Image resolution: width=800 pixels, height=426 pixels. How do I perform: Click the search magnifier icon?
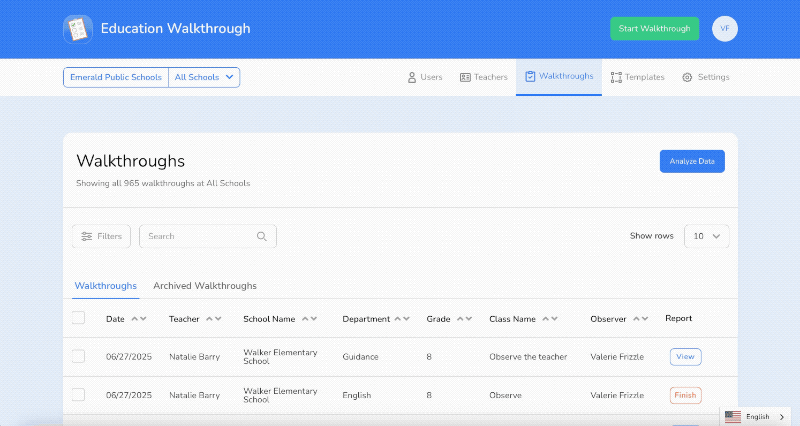[262, 237]
